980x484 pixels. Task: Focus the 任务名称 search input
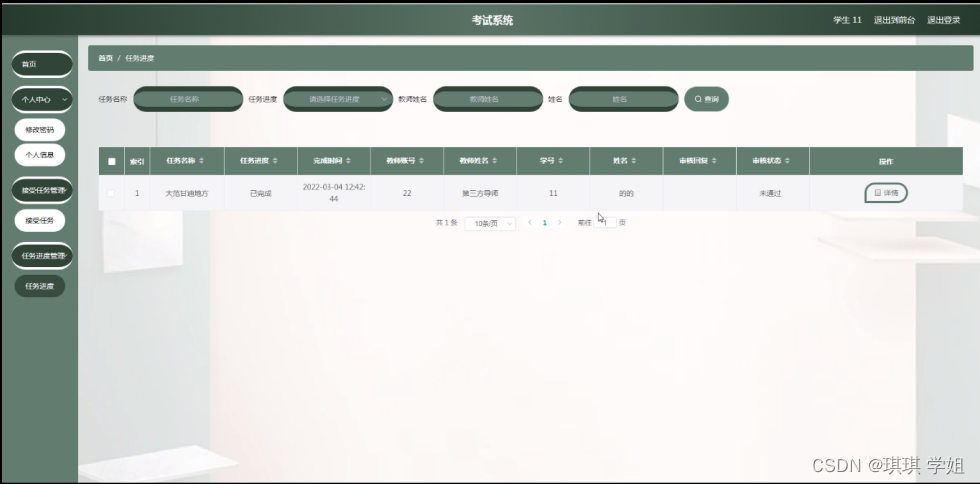188,99
